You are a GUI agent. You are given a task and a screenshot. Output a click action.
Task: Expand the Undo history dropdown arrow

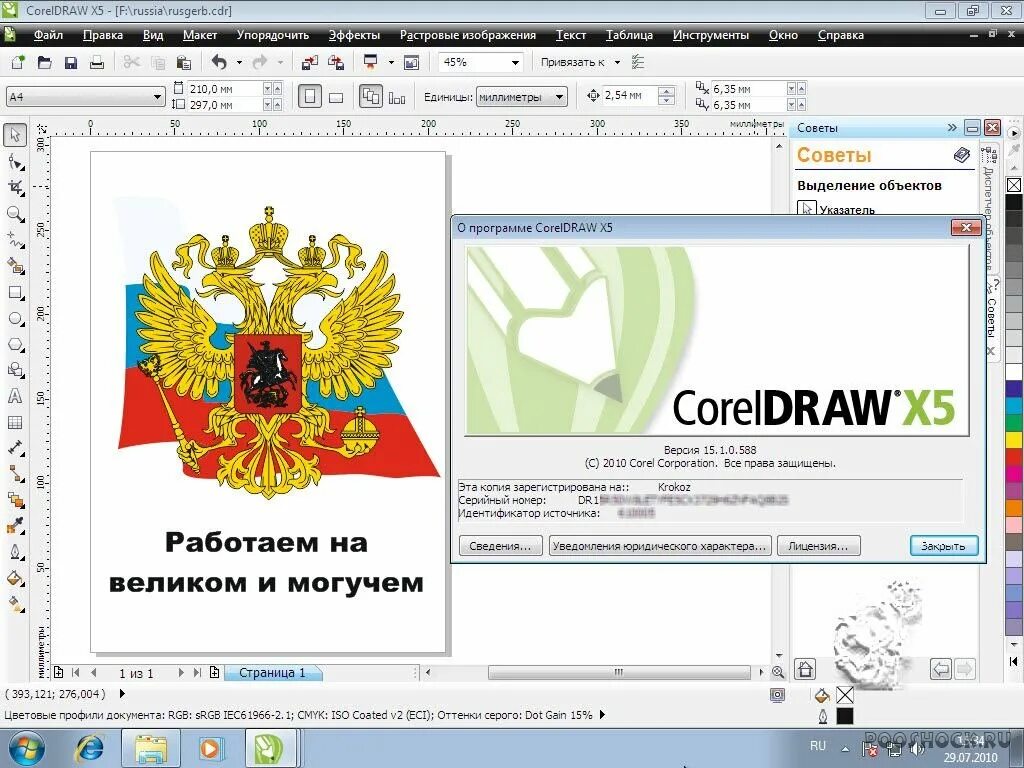point(239,63)
